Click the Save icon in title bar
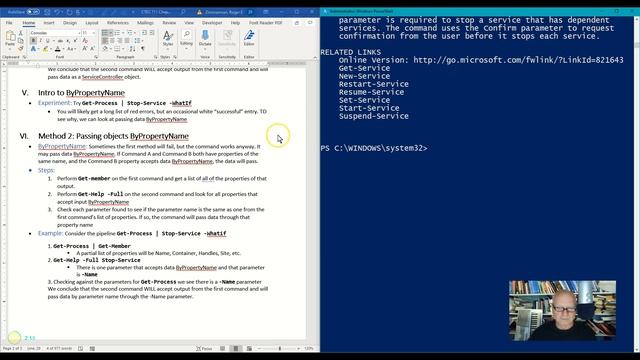This screenshot has width=640, height=360. point(47,12)
